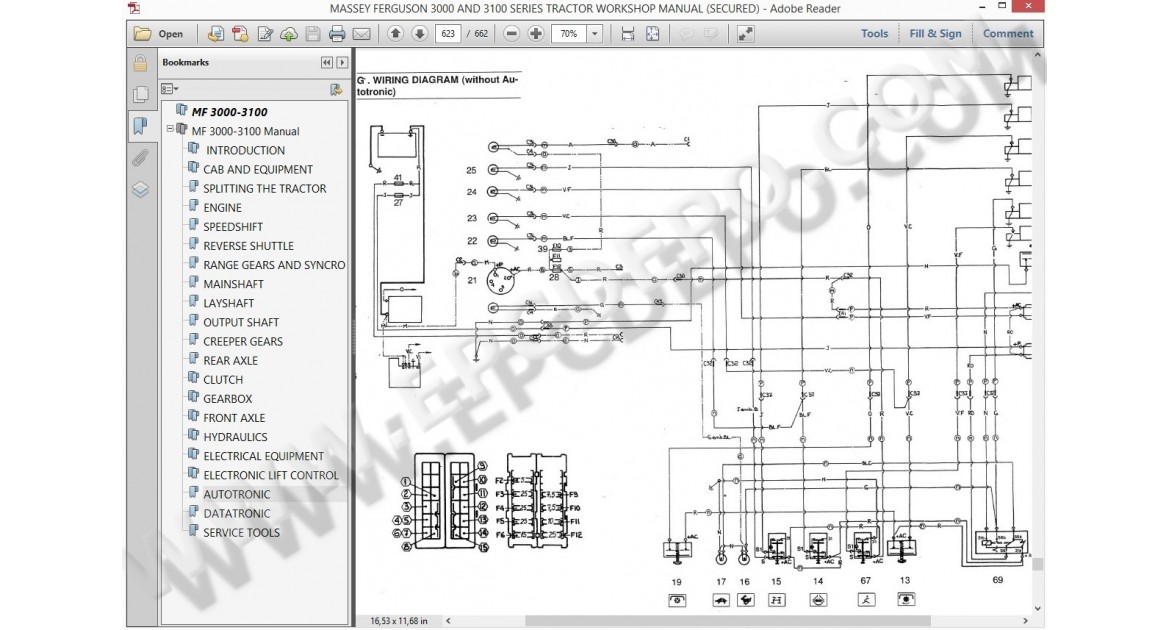Click the 70% zoom level field
This screenshot has width=1170, height=630.
[x=569, y=34]
